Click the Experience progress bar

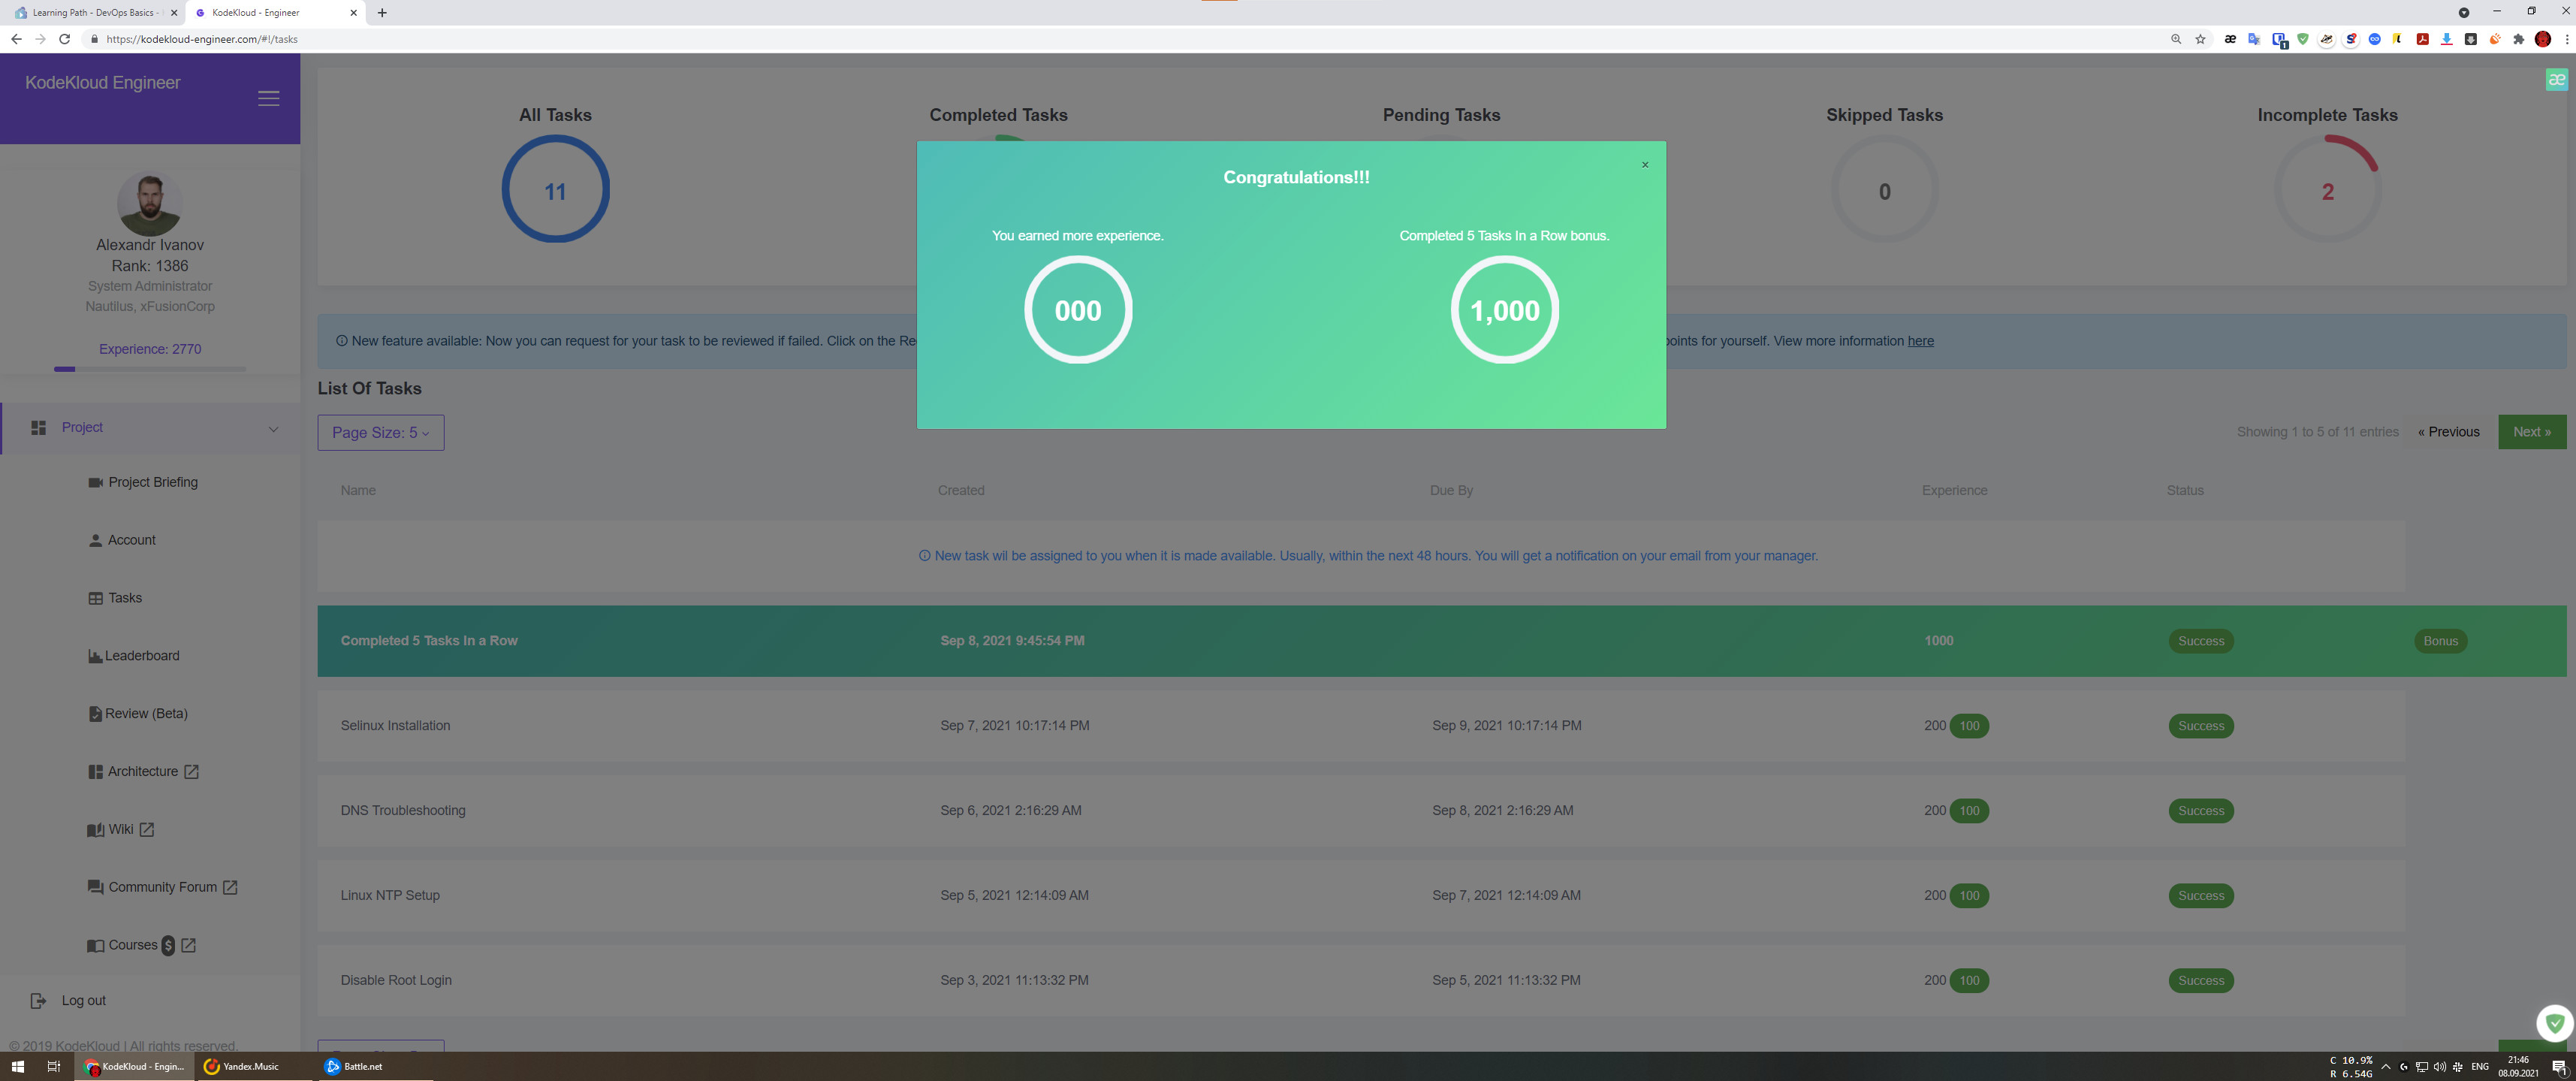(150, 369)
